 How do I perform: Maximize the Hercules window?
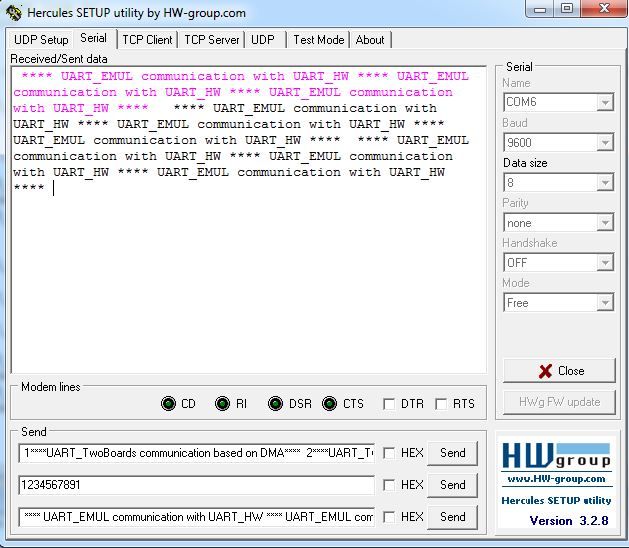tap(567, 8)
